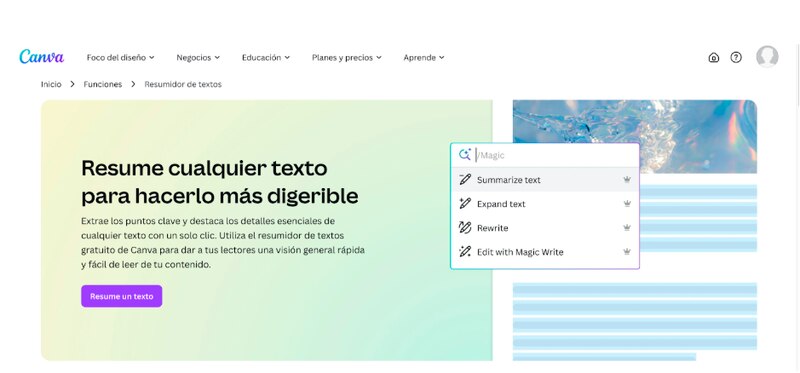Open the Planes y precios dropdown

click(346, 58)
